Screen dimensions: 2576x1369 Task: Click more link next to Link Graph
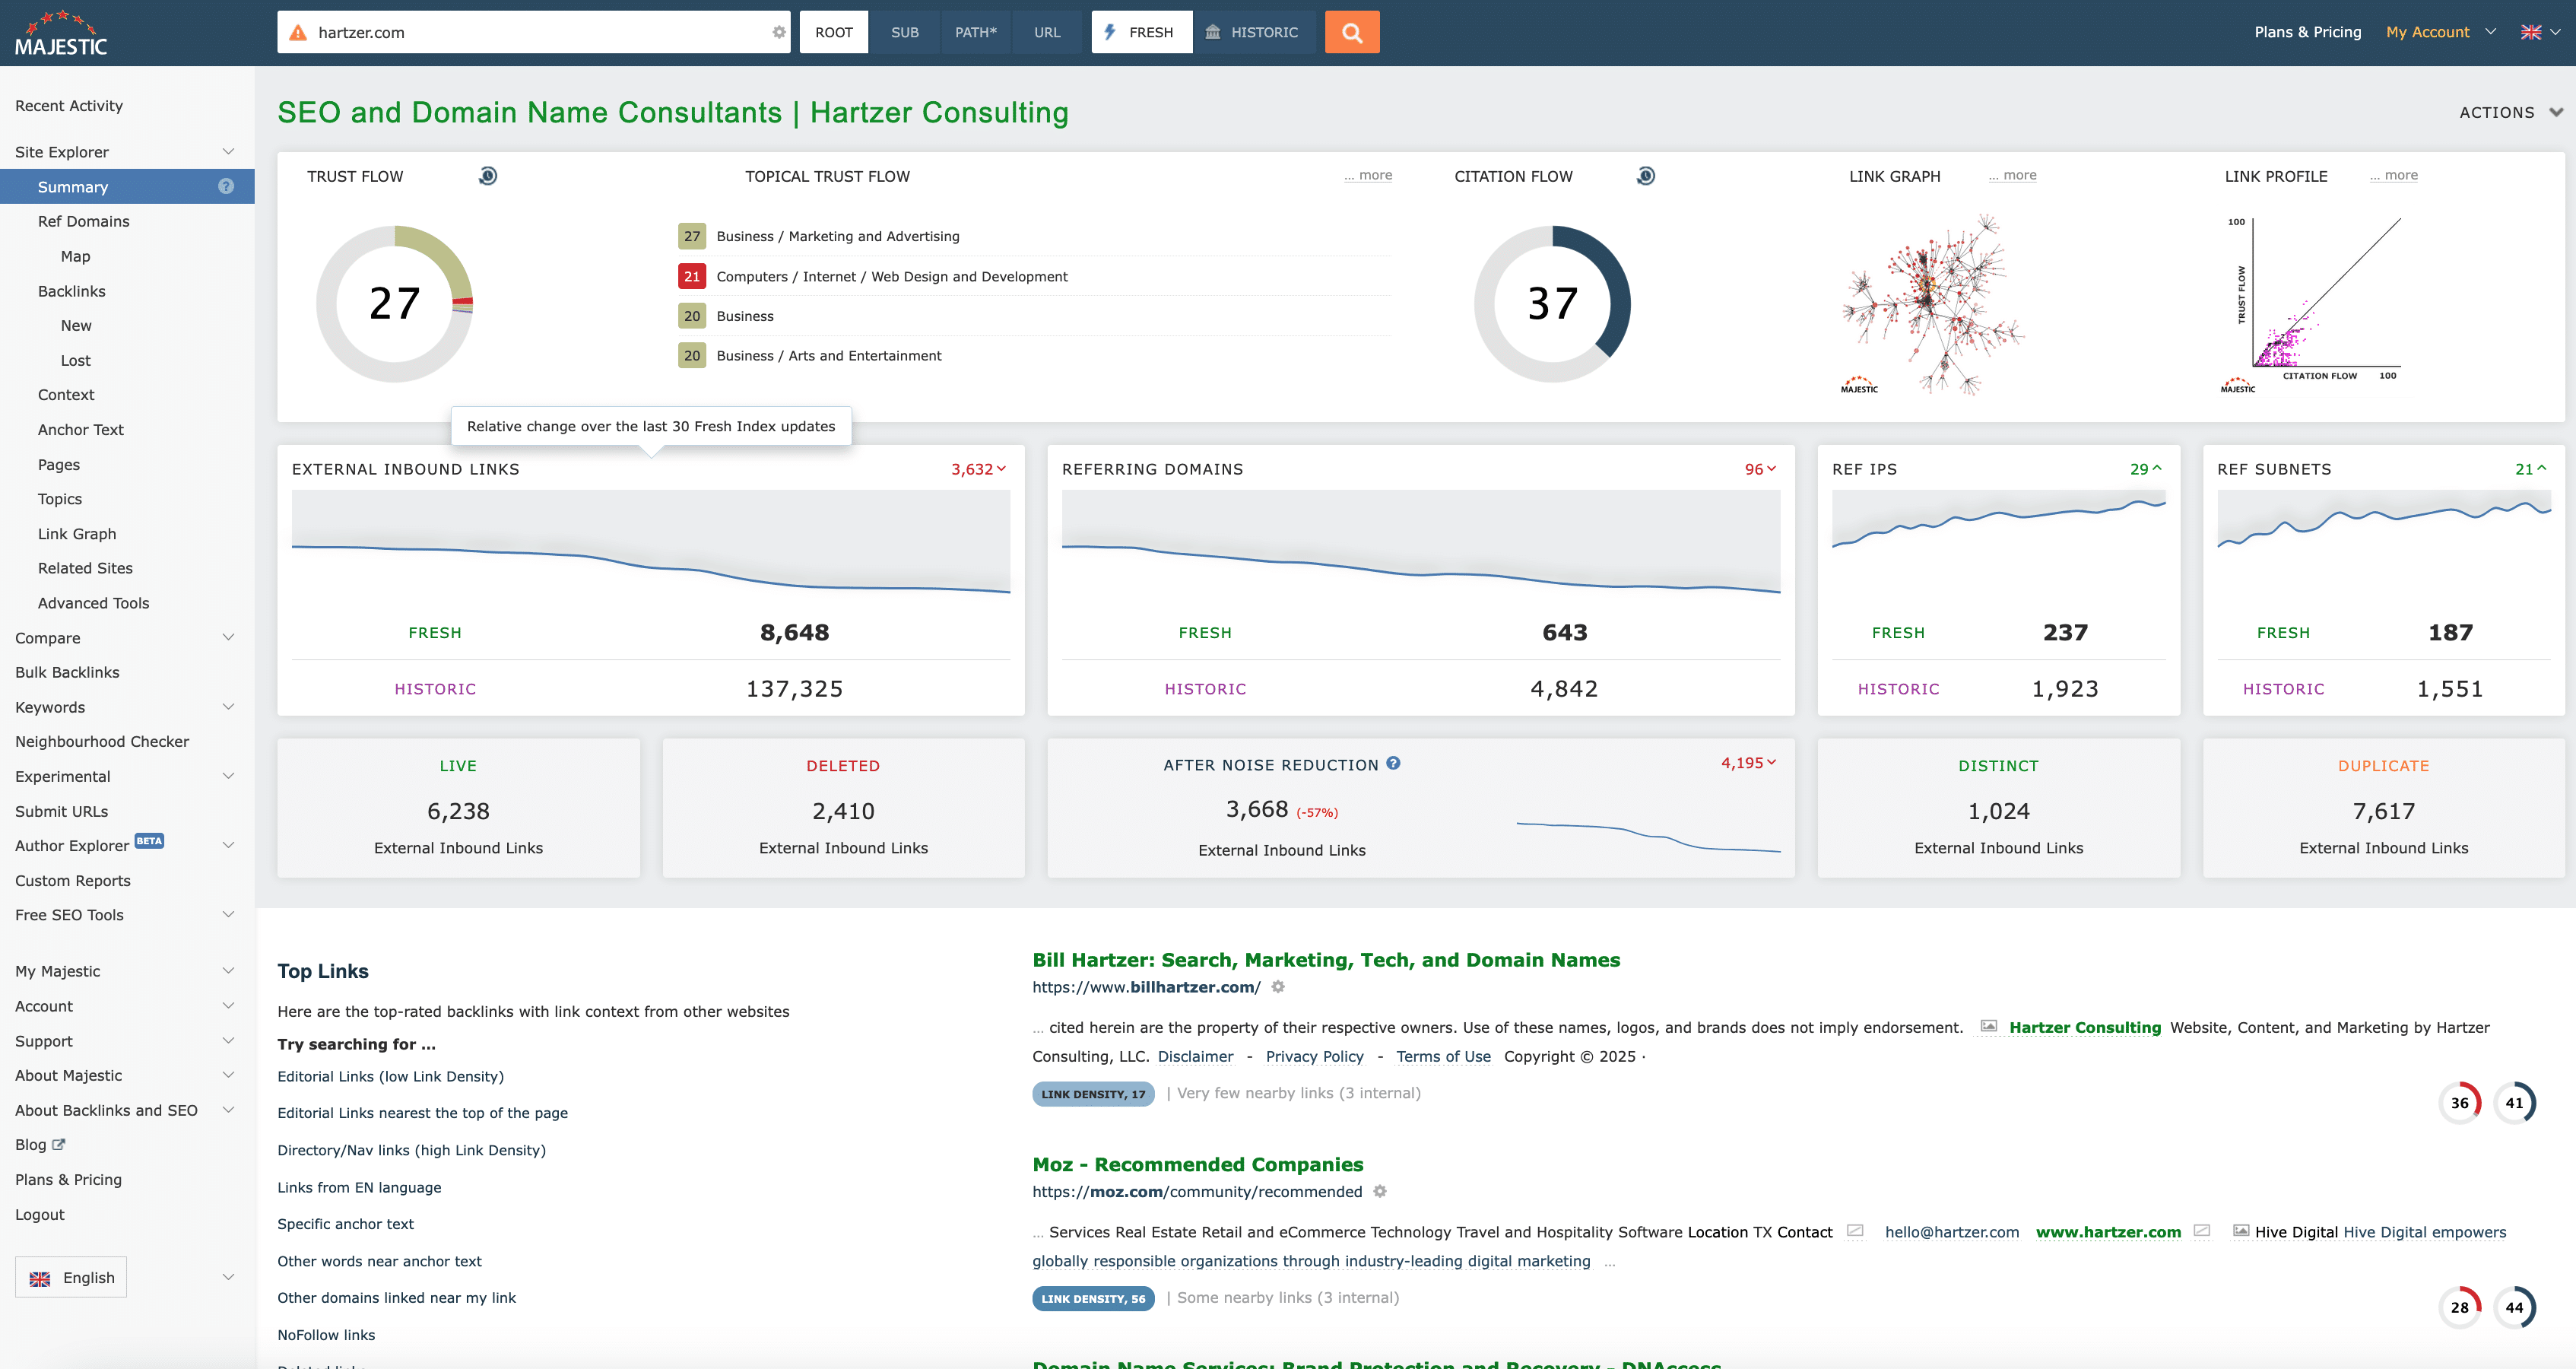2012,175
